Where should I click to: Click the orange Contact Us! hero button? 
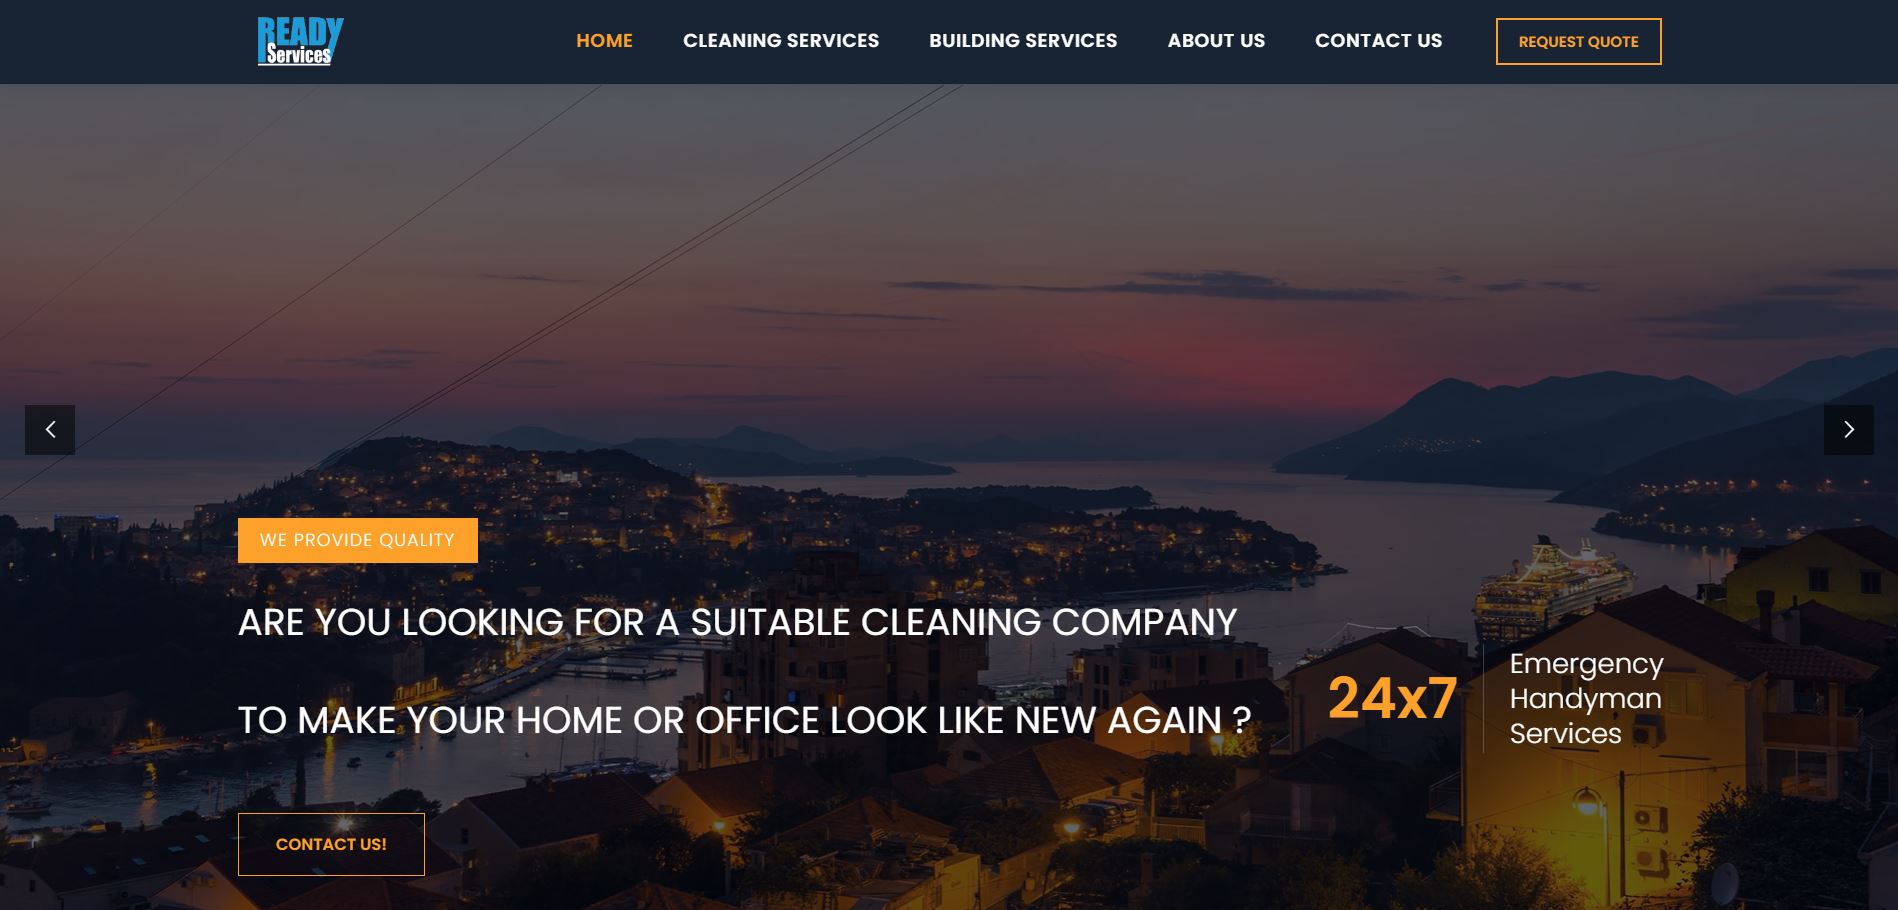coord(331,844)
